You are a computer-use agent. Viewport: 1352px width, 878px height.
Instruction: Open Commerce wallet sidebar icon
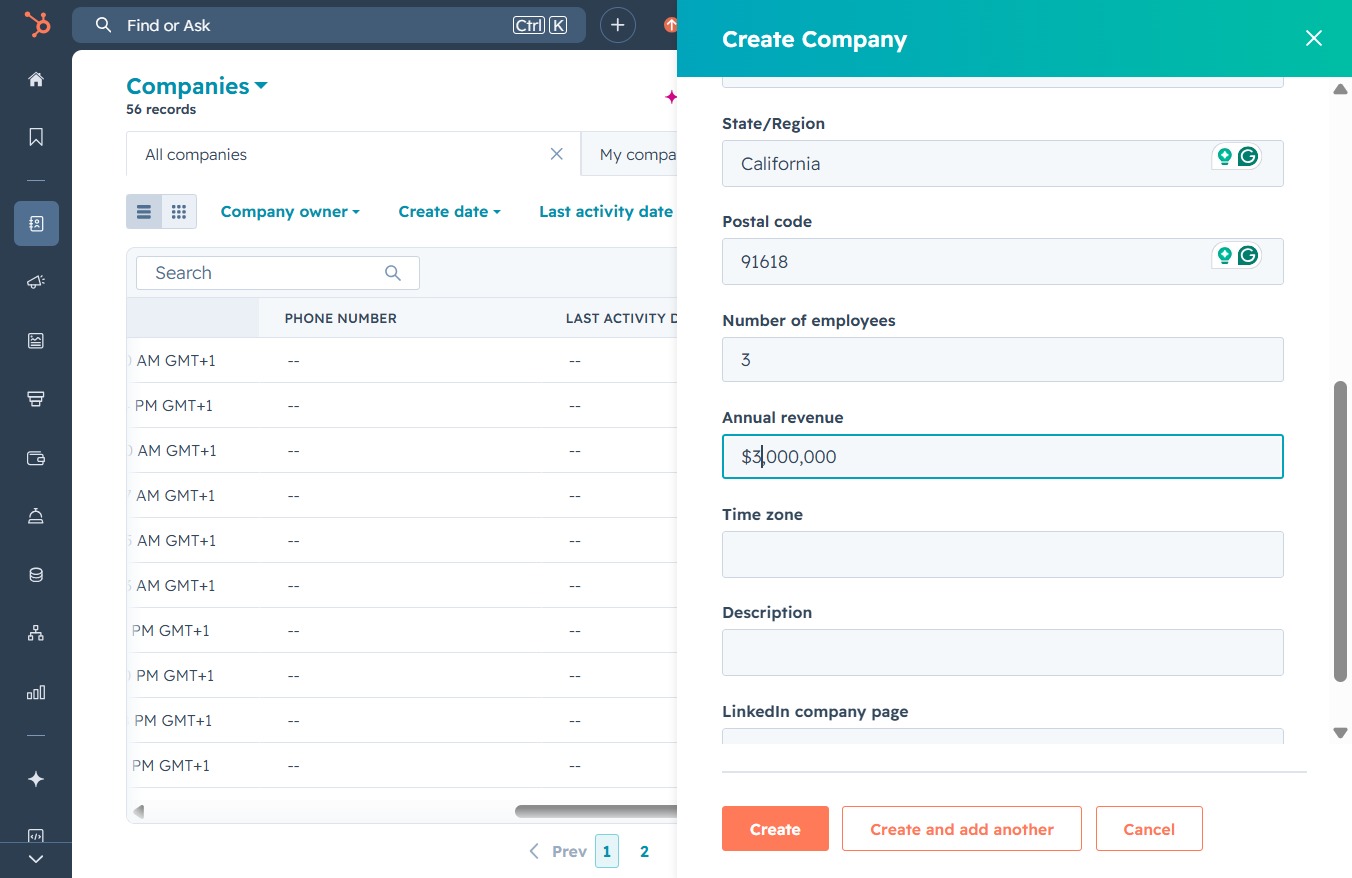coord(36,458)
